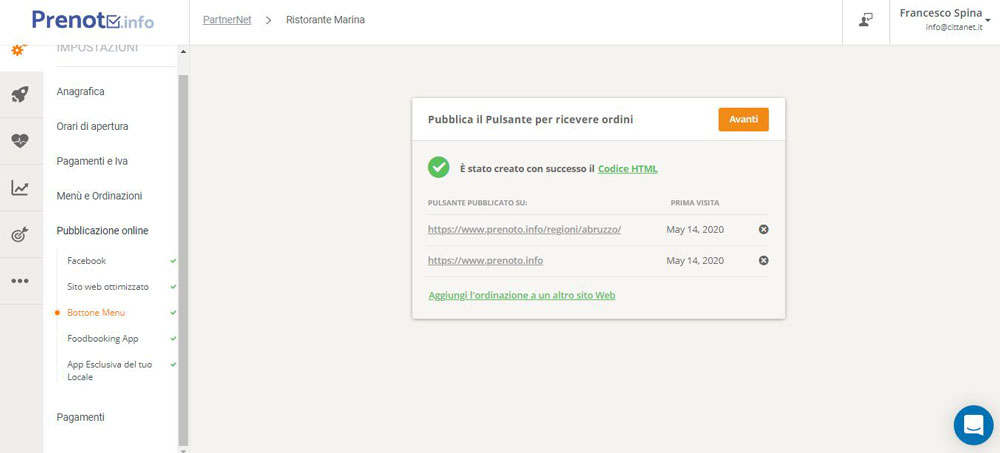Go to PartnerNet breadcrumb link

click(225, 20)
